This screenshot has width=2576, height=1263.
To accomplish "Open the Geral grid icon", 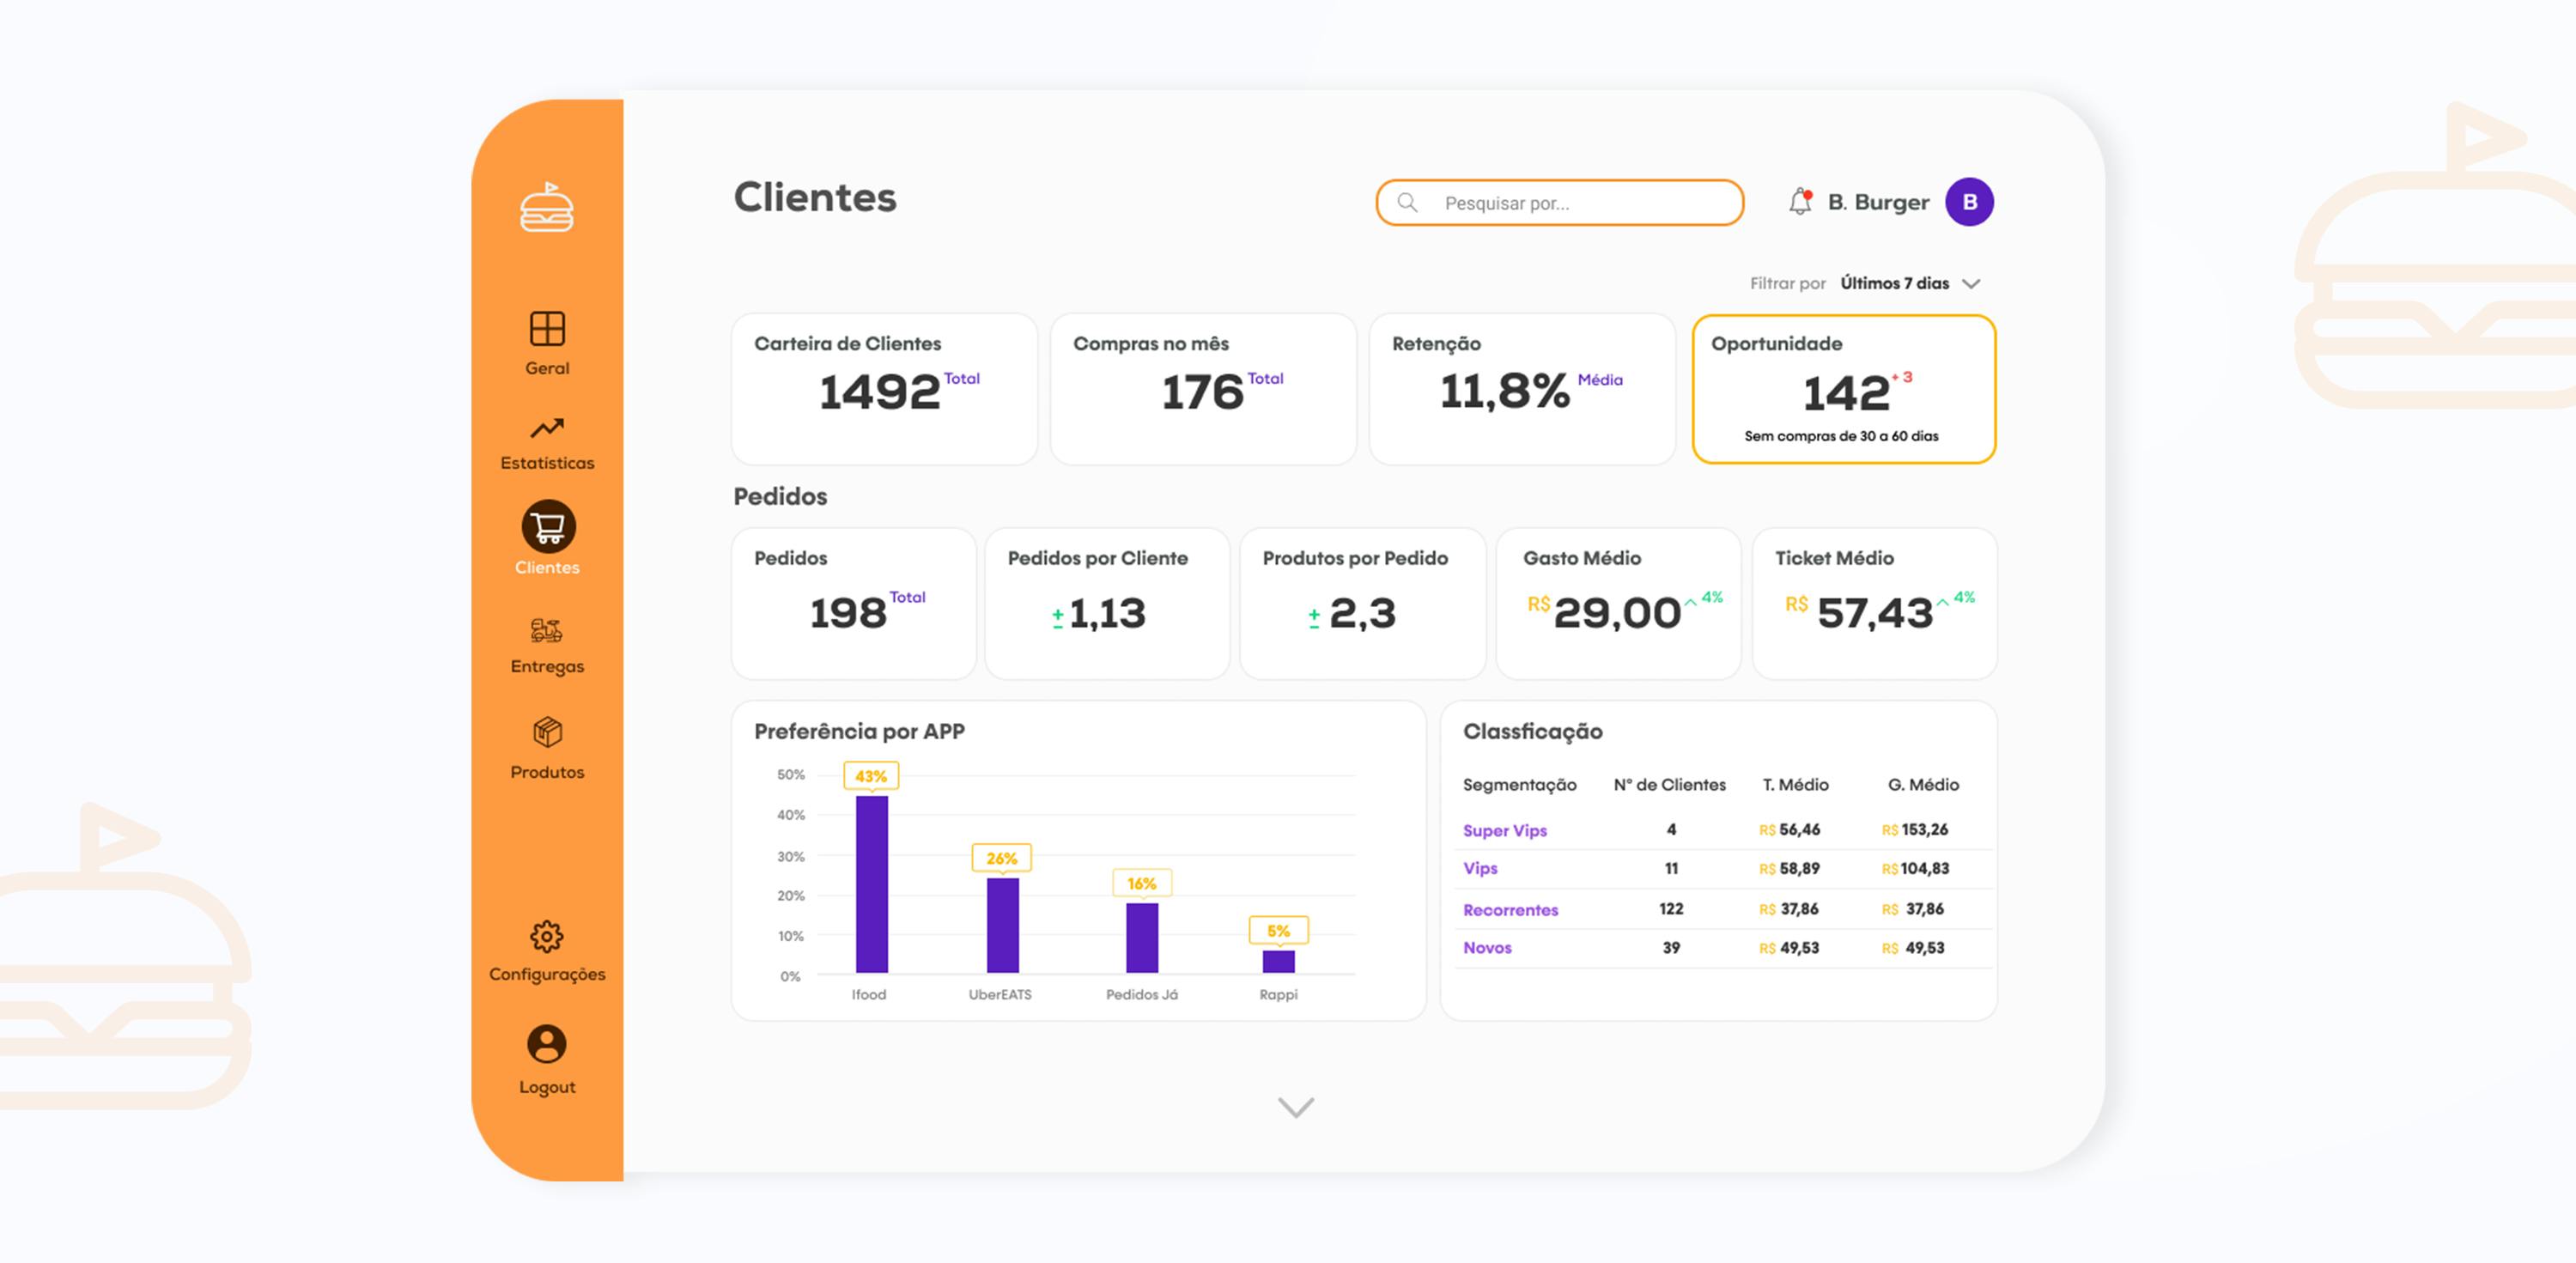I will point(547,328).
